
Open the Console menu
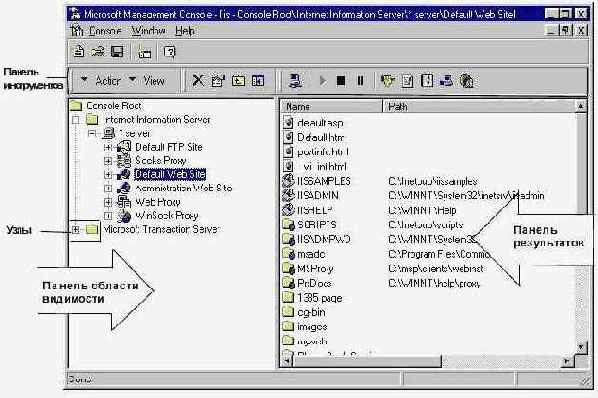(105, 31)
